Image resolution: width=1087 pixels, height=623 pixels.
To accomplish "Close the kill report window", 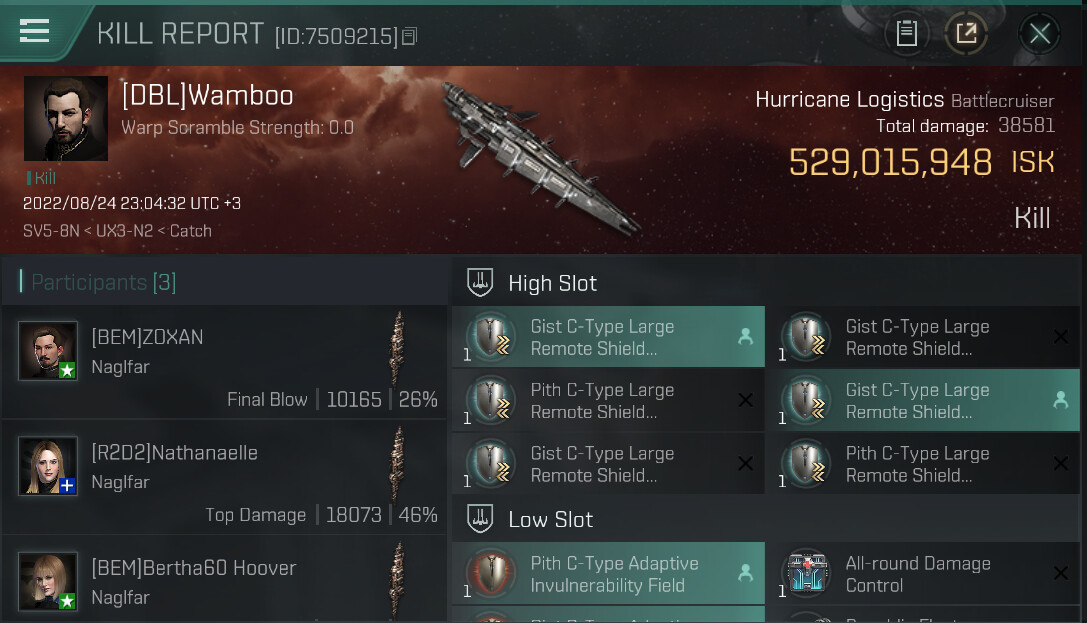I will tap(1039, 33).
